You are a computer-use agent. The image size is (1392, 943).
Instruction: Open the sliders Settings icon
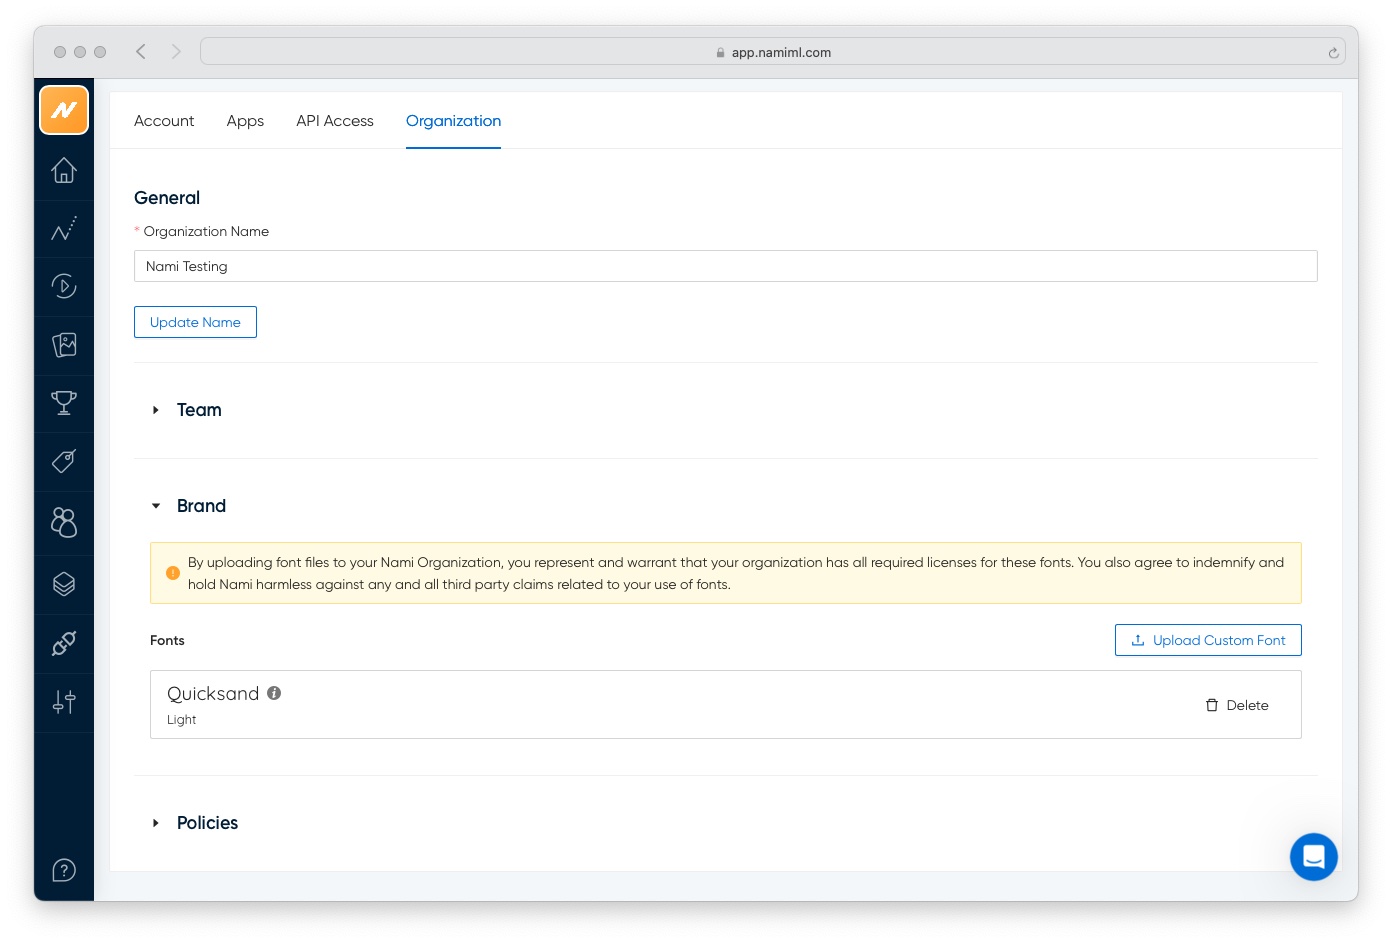point(64,702)
